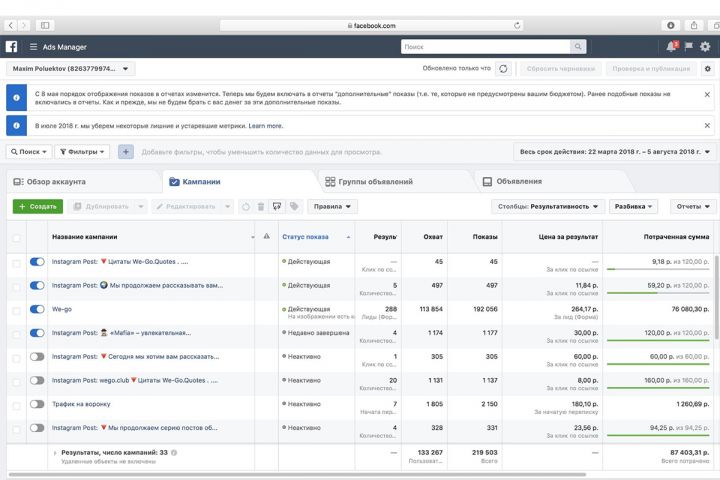The width and height of the screenshot is (720, 480).
Task: Open the Ads Manager hamburger menu
Action: click(33, 46)
